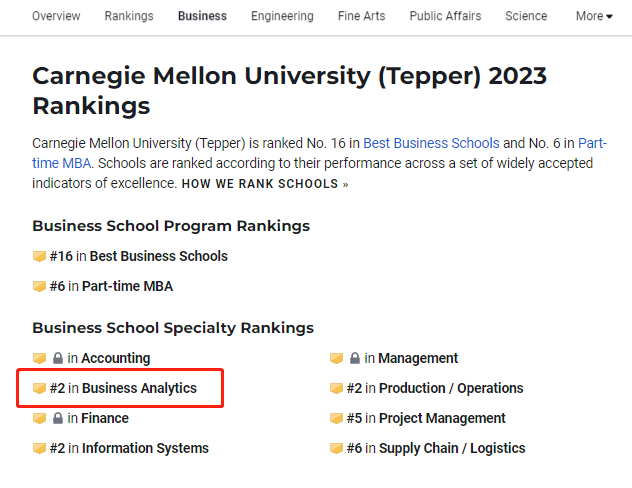
Task: Open the How We Rank Schools link
Action: pyautogui.click(x=265, y=184)
